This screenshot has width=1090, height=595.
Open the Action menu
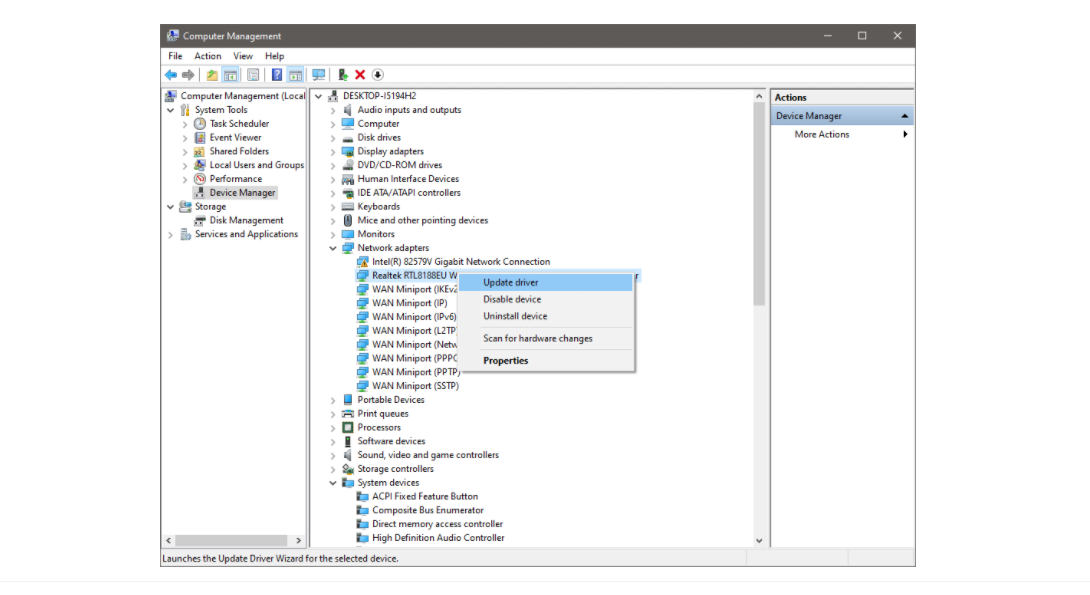[x=207, y=55]
